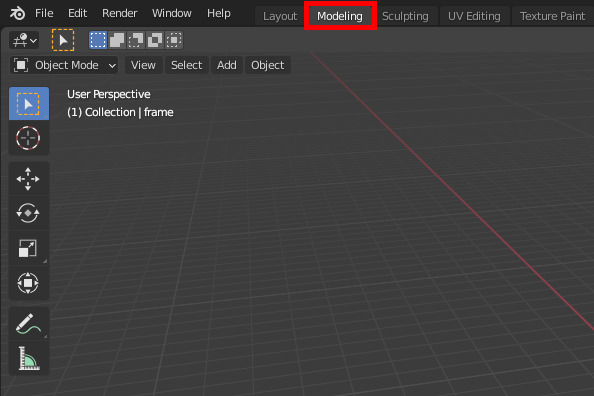Enable Intersect Selection mode
This screenshot has width=594, height=396.
[174, 40]
